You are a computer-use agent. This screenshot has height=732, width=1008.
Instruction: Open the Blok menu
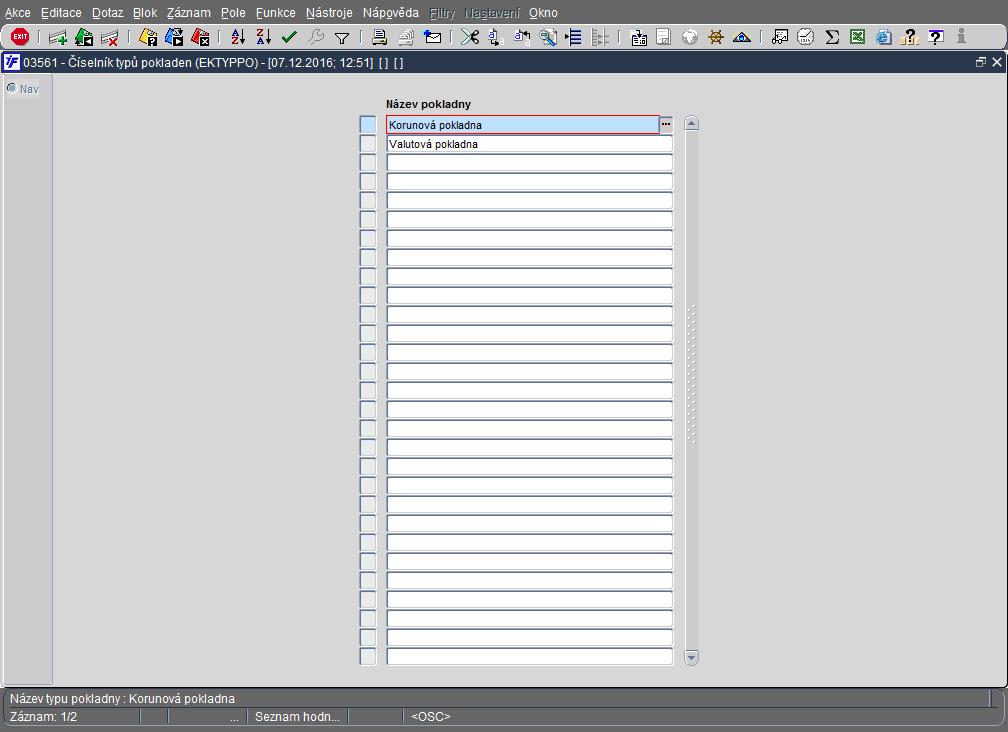click(x=145, y=13)
